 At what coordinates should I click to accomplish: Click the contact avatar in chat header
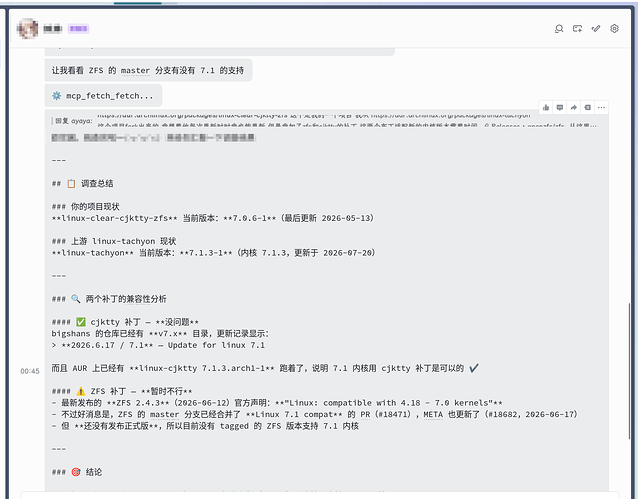pyautogui.click(x=27, y=28)
